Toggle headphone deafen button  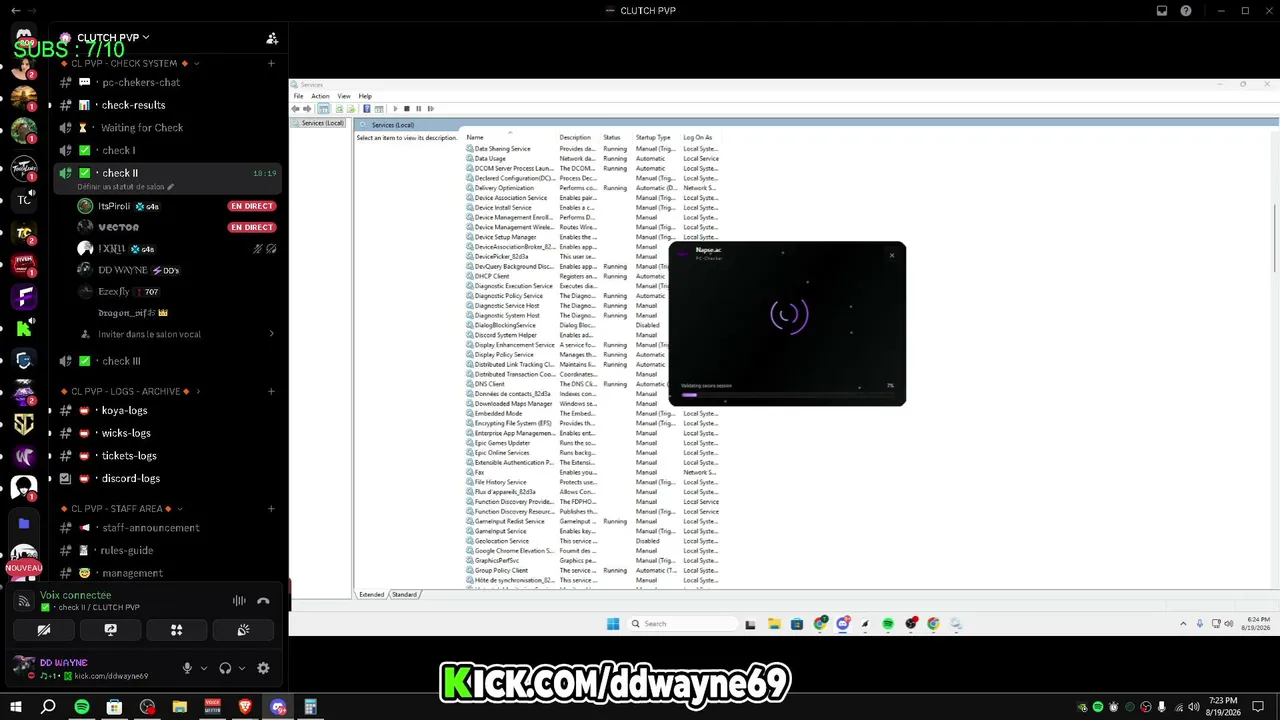point(225,668)
